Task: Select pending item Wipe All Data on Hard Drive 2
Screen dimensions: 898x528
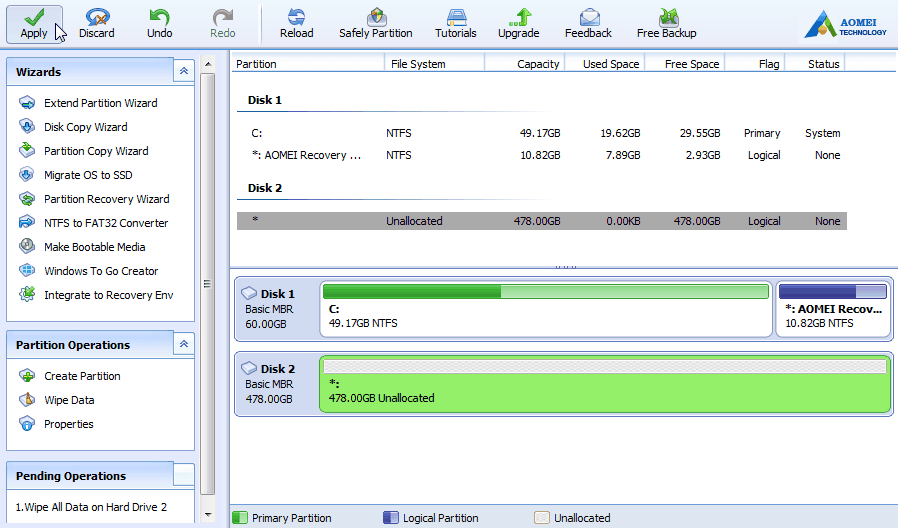Action: pyautogui.click(x=91, y=507)
